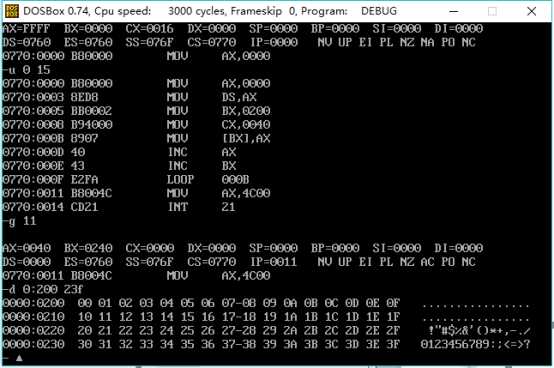Click memory dump row 0000:0210
Viewport: 554px width, 368px height.
pos(266,317)
